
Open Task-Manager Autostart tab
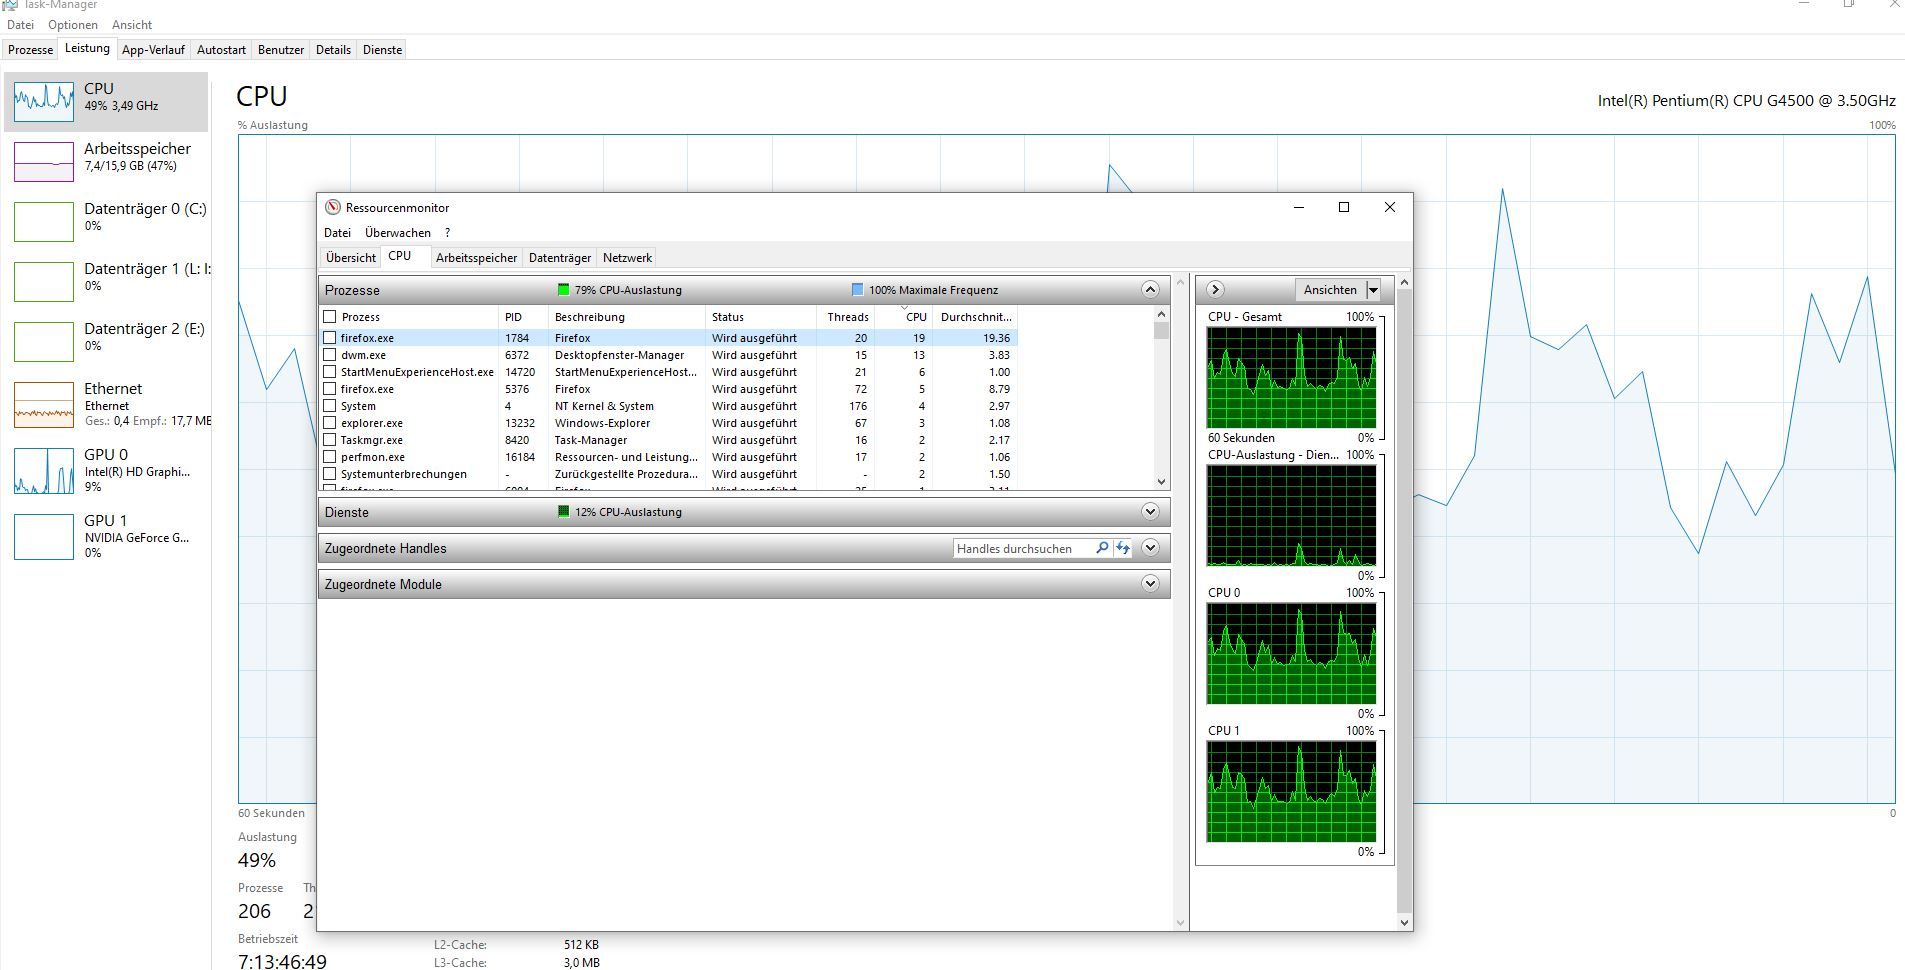click(221, 50)
